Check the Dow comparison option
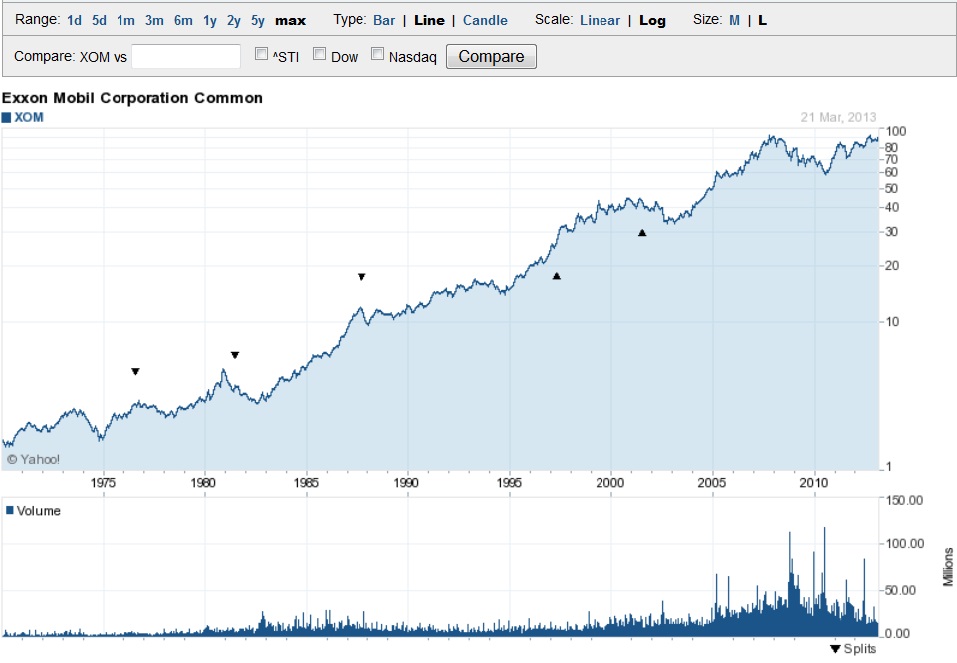The image size is (957, 663). point(317,53)
